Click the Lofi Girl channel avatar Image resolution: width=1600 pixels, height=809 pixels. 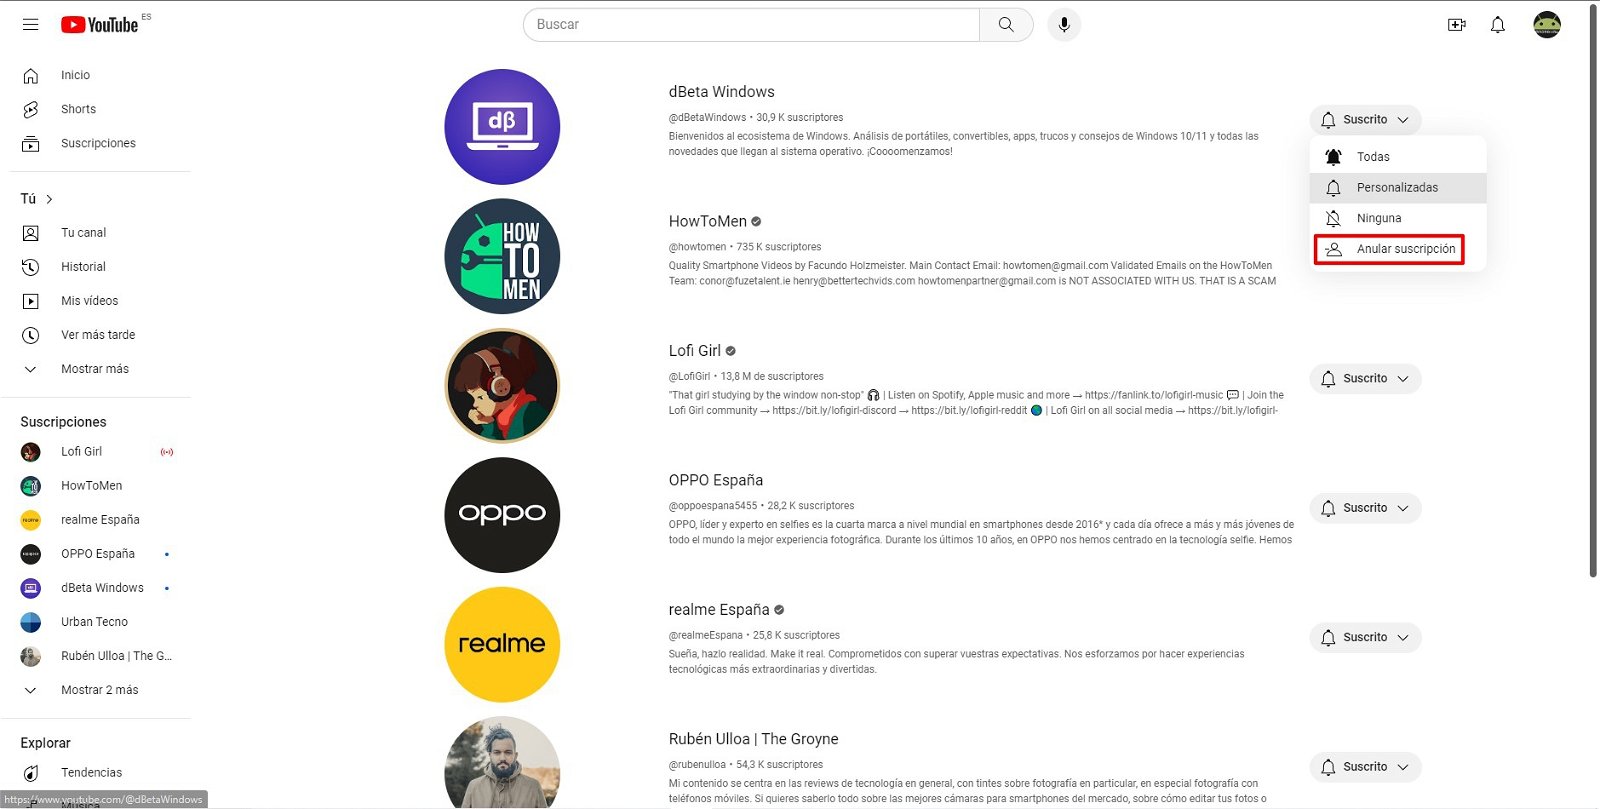(502, 386)
